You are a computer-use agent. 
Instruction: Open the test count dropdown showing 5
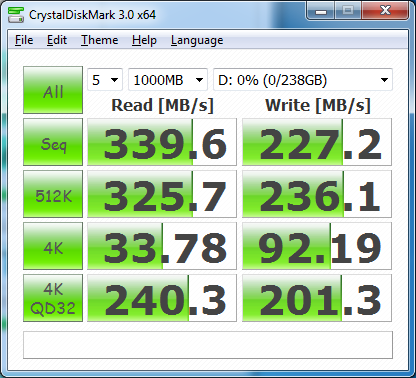coord(105,80)
